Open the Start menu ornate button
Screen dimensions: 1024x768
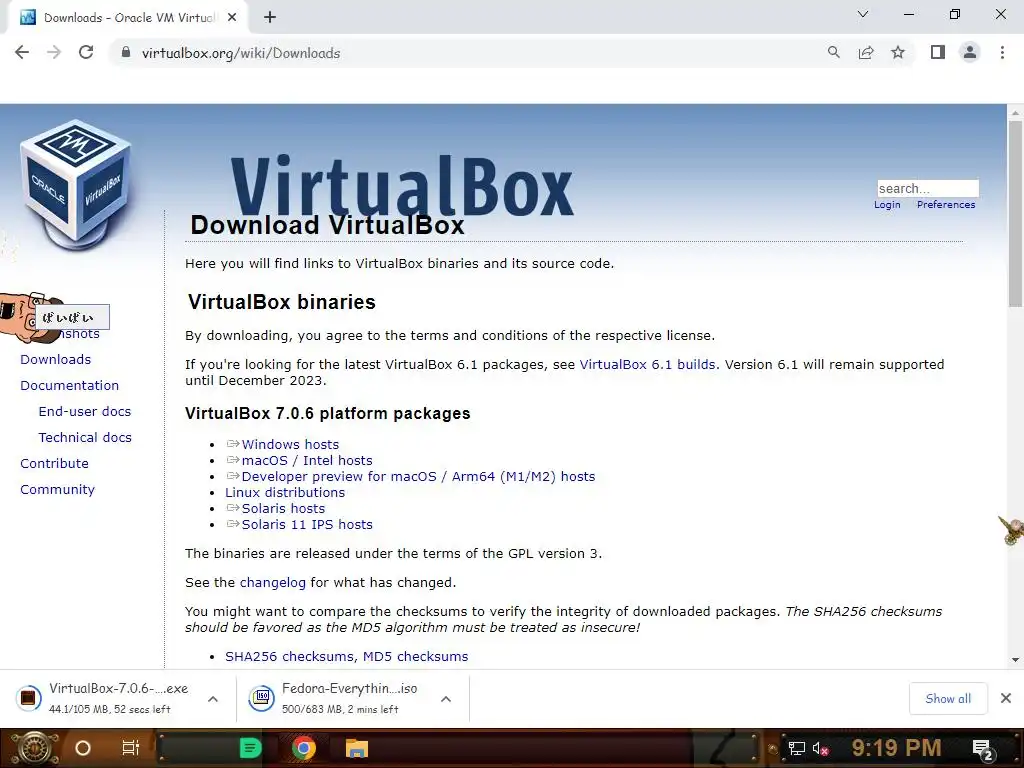coord(33,748)
